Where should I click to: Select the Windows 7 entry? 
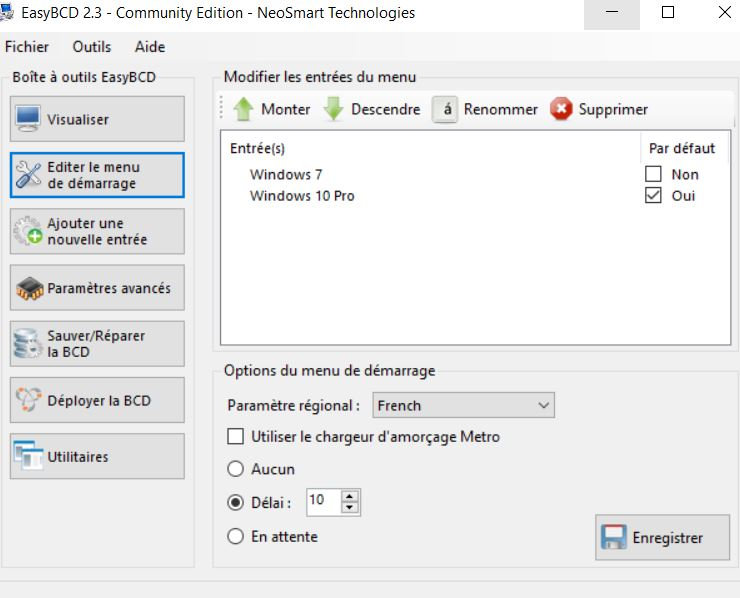coord(286,174)
